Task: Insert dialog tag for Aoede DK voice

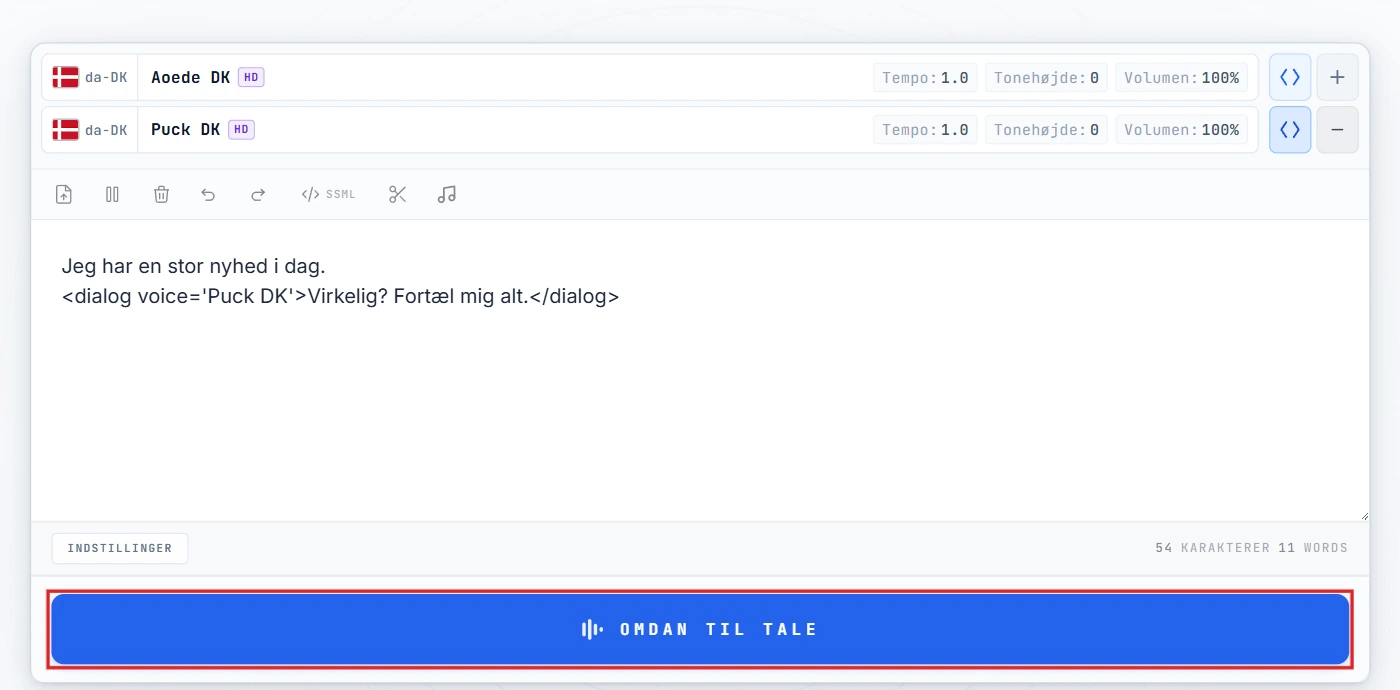Action: (x=1290, y=77)
